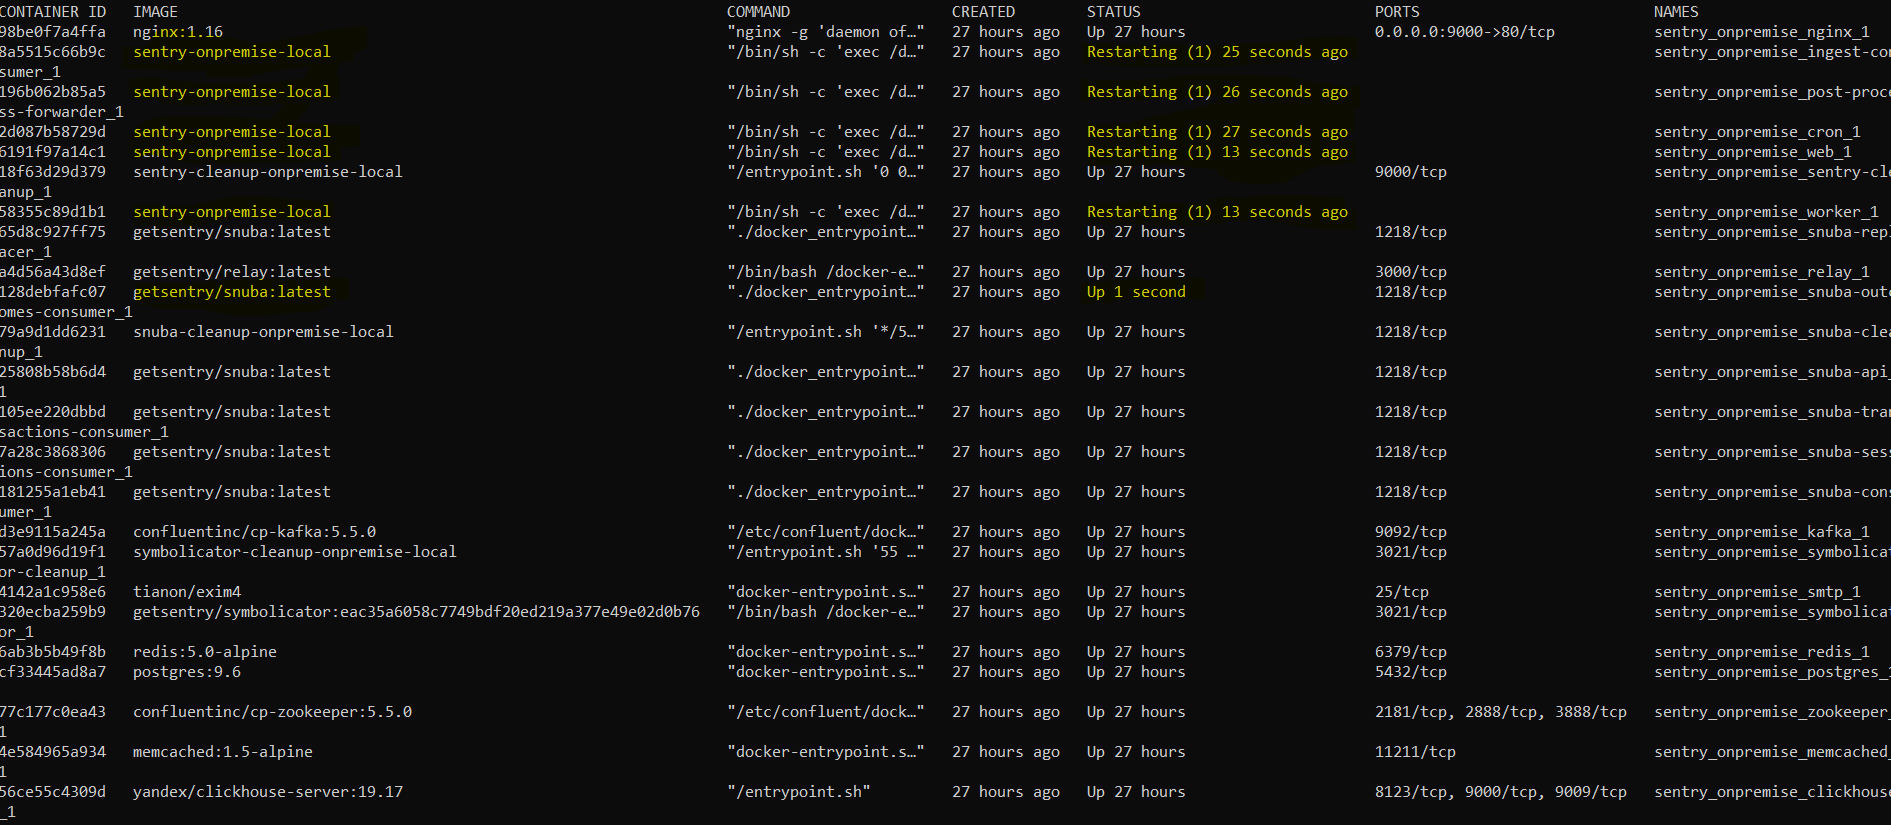Click the CONTAINER ID column header
The width and height of the screenshot is (1891, 825).
tap(53, 12)
